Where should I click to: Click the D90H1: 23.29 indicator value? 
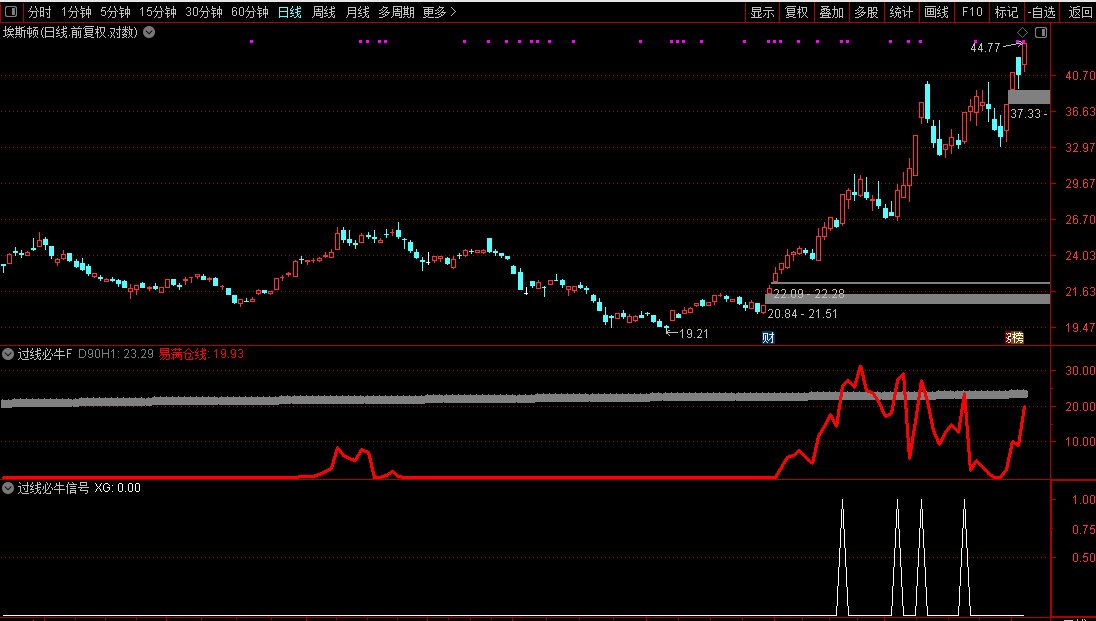click(115, 354)
